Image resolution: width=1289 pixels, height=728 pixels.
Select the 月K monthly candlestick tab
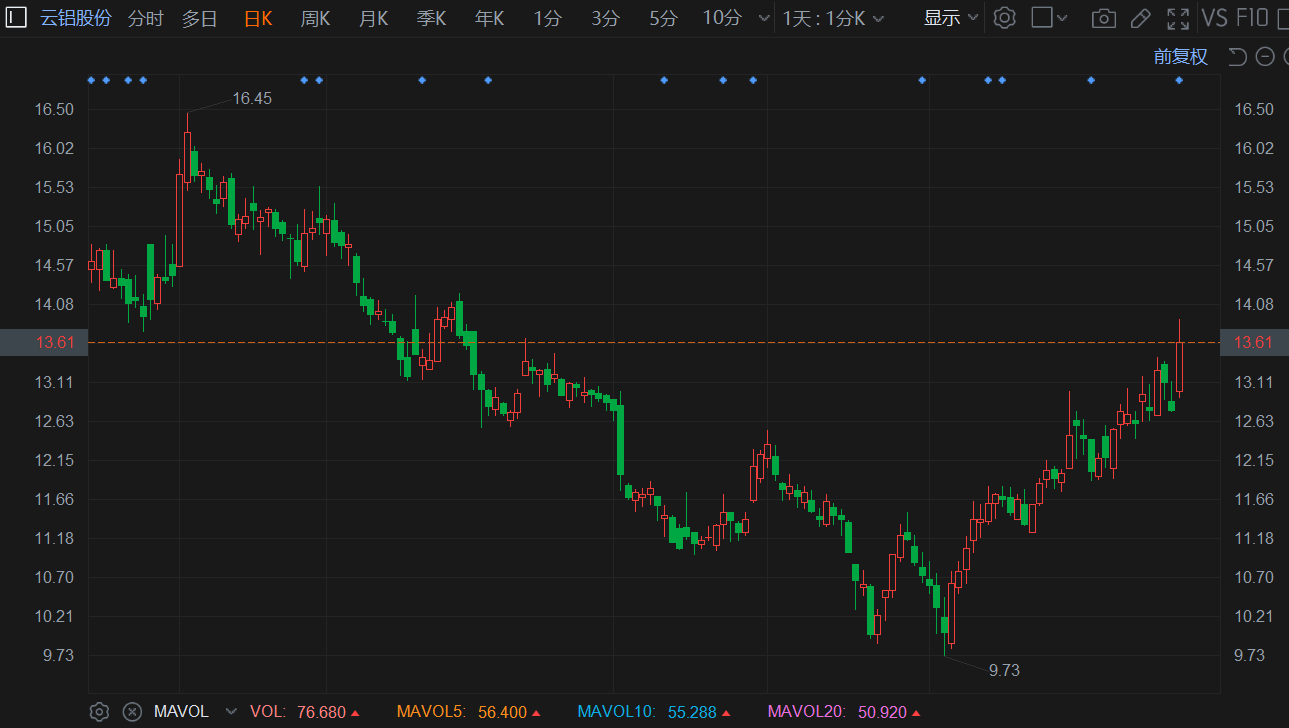(x=374, y=18)
